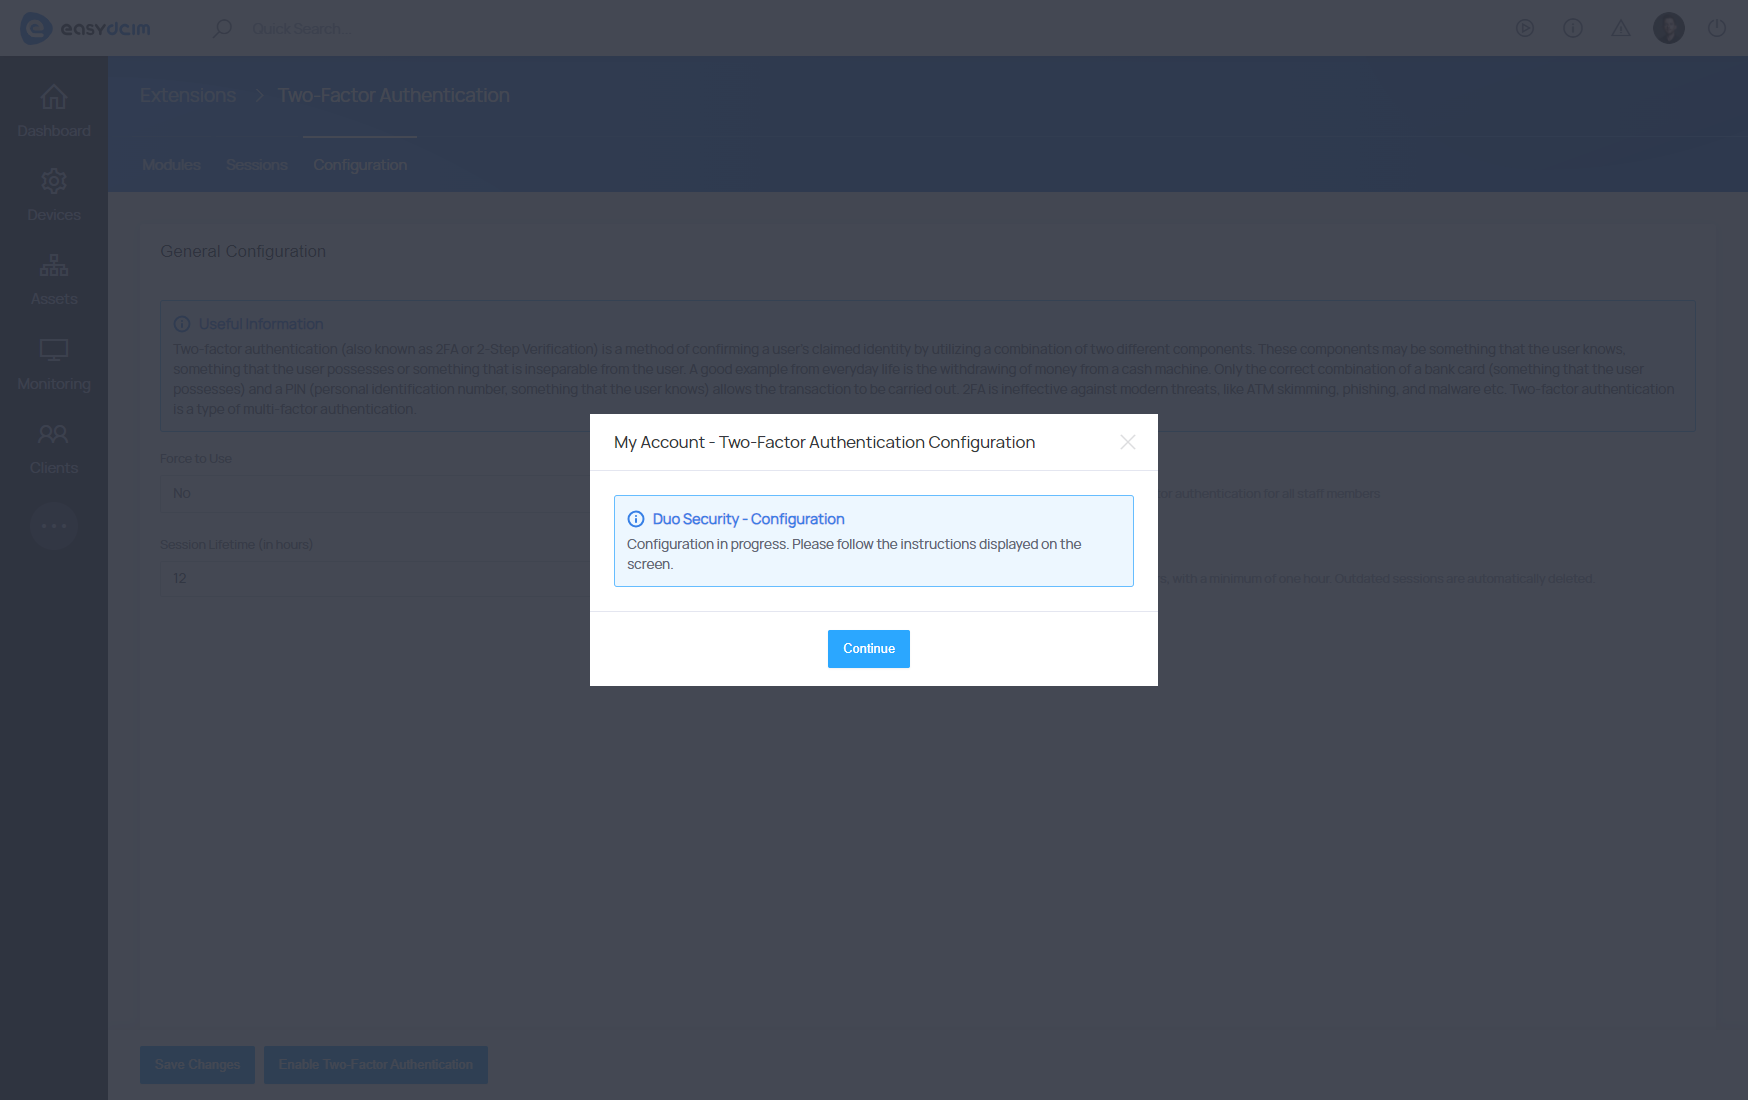This screenshot has height=1100, width=1748.
Task: Click Two-Factor Authentication breadcrumb
Action: 393,95
